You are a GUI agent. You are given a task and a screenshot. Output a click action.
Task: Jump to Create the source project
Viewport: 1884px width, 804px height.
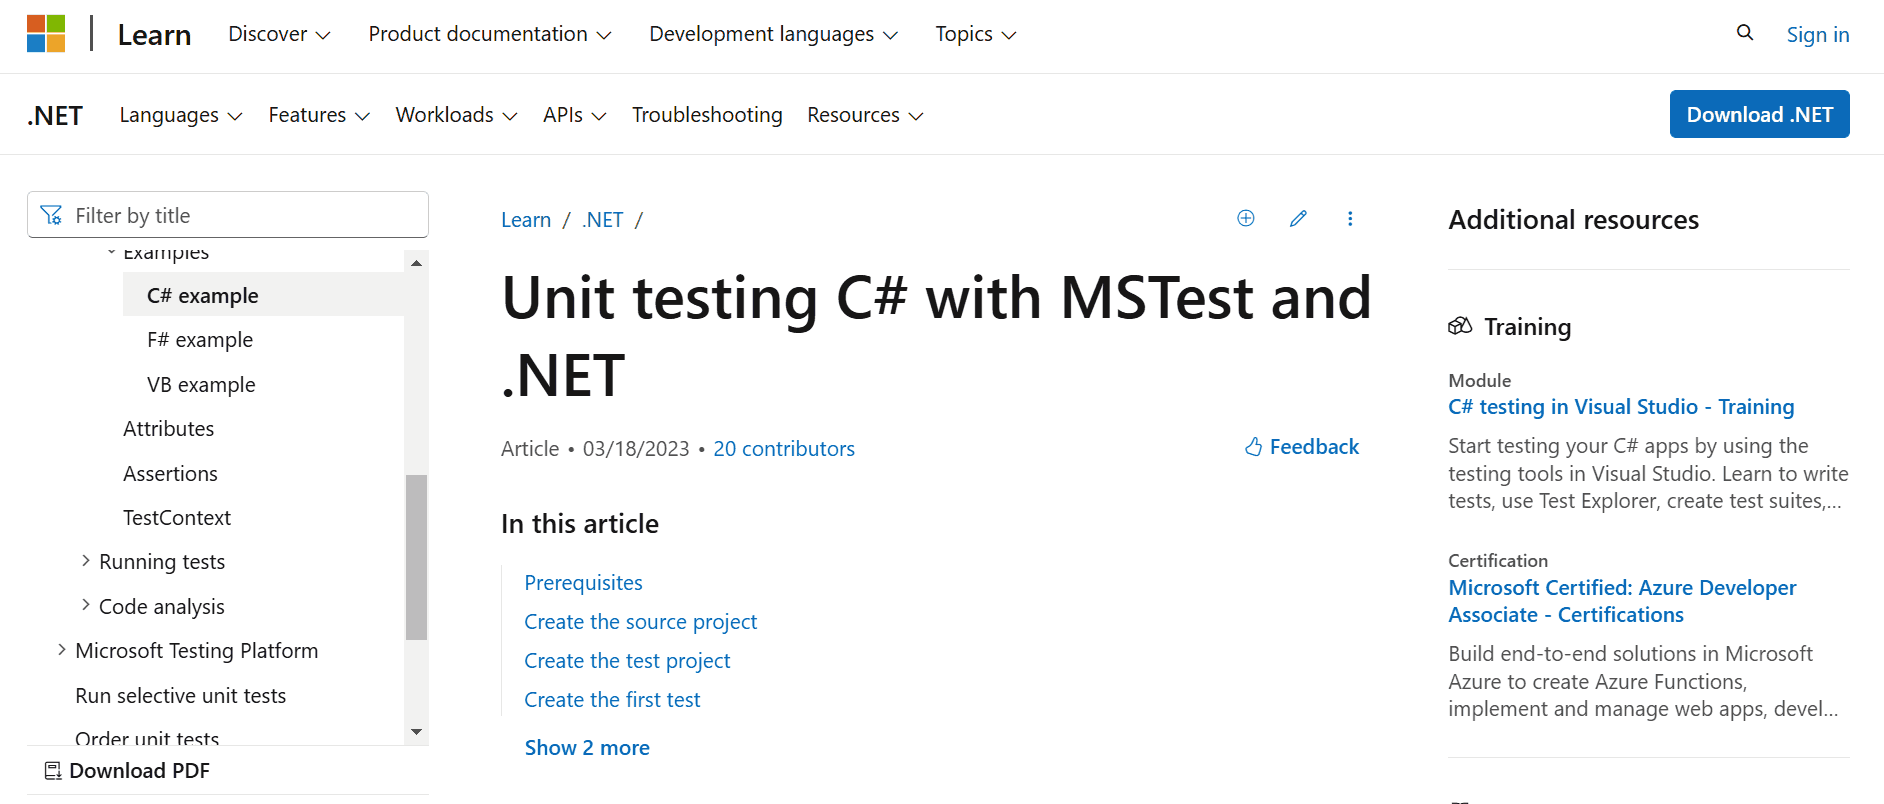641,622
